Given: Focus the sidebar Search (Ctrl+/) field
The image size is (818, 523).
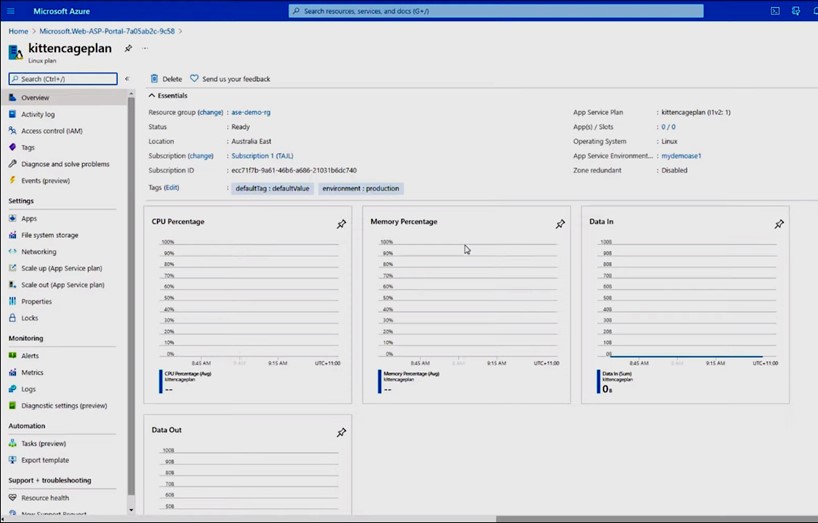Looking at the screenshot, I should coord(63,79).
